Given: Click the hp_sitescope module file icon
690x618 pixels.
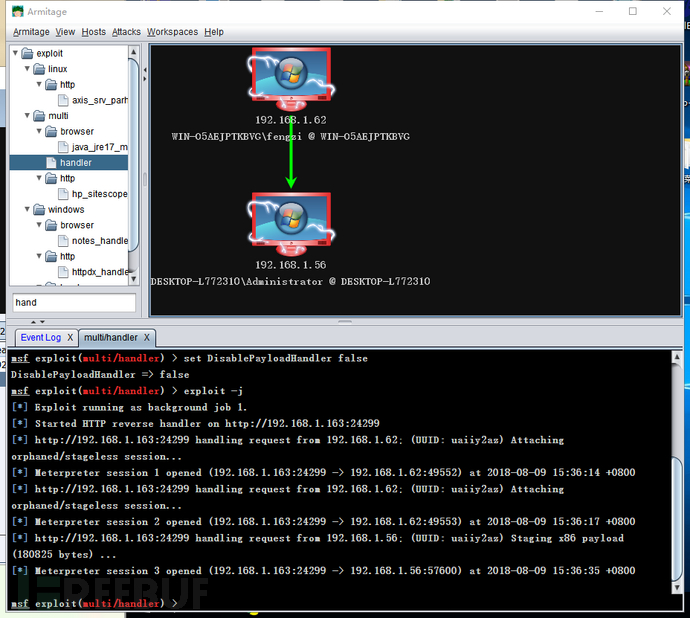Looking at the screenshot, I should 63,194.
